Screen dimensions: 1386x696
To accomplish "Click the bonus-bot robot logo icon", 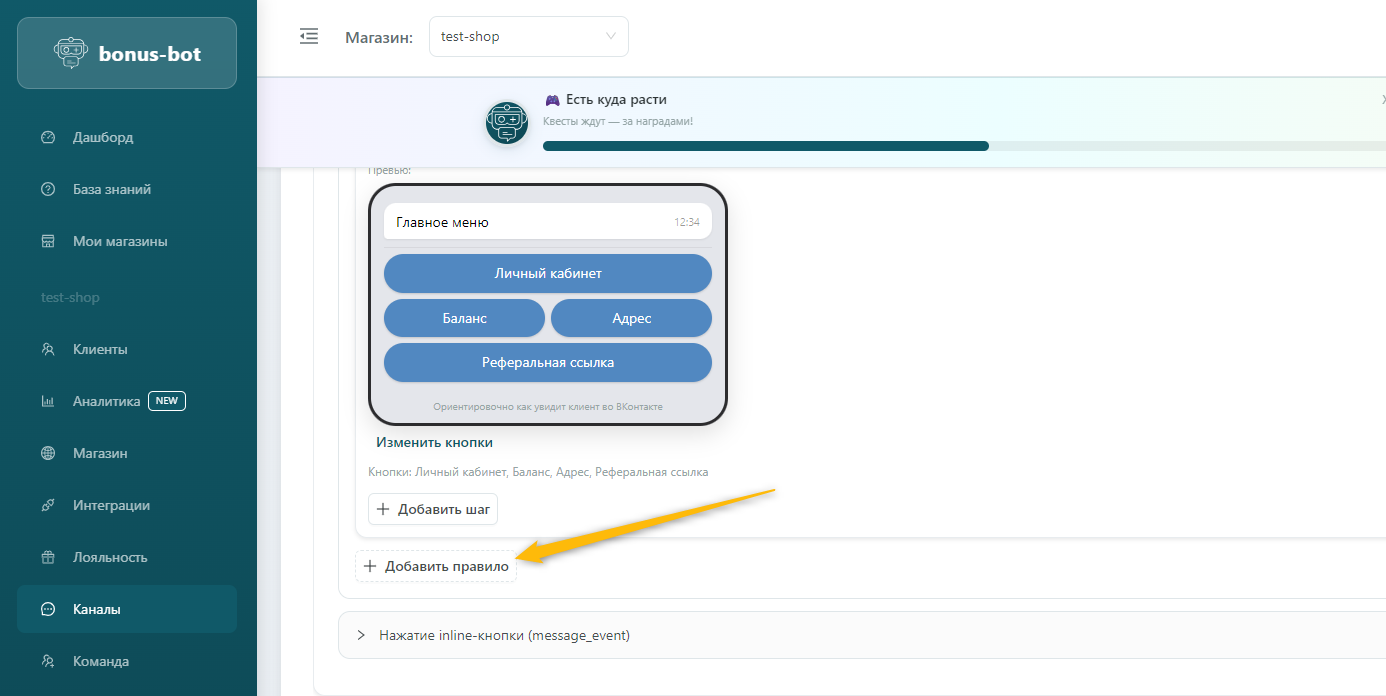I will click(x=70, y=53).
